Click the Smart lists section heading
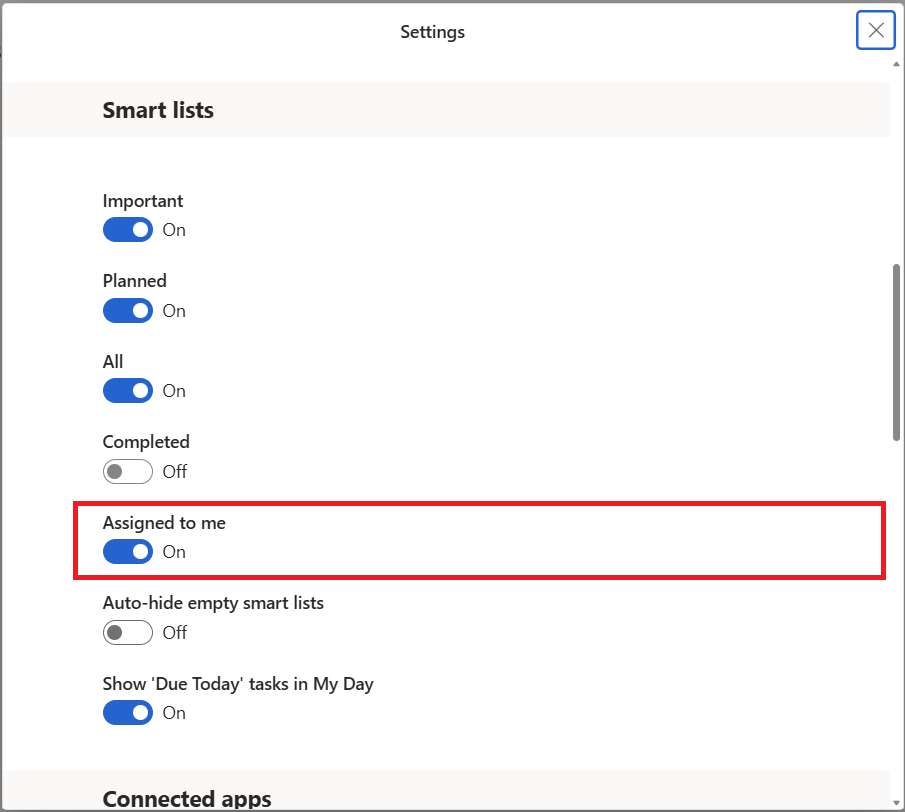905x812 pixels. [158, 110]
